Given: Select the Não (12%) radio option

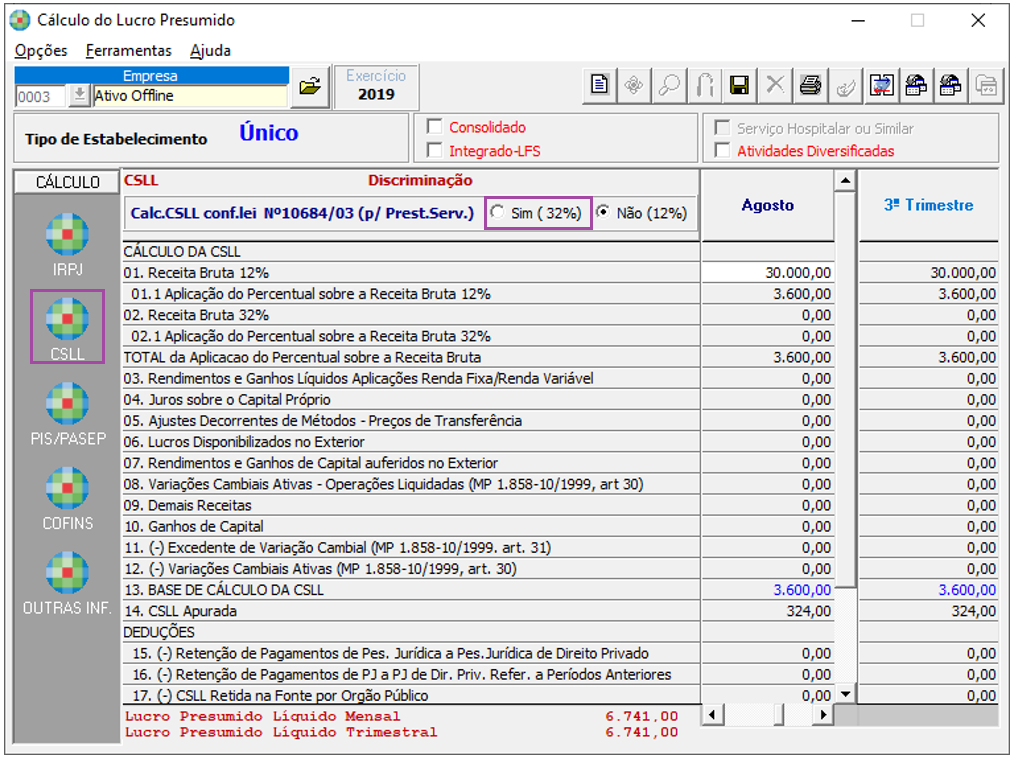Looking at the screenshot, I should [603, 212].
